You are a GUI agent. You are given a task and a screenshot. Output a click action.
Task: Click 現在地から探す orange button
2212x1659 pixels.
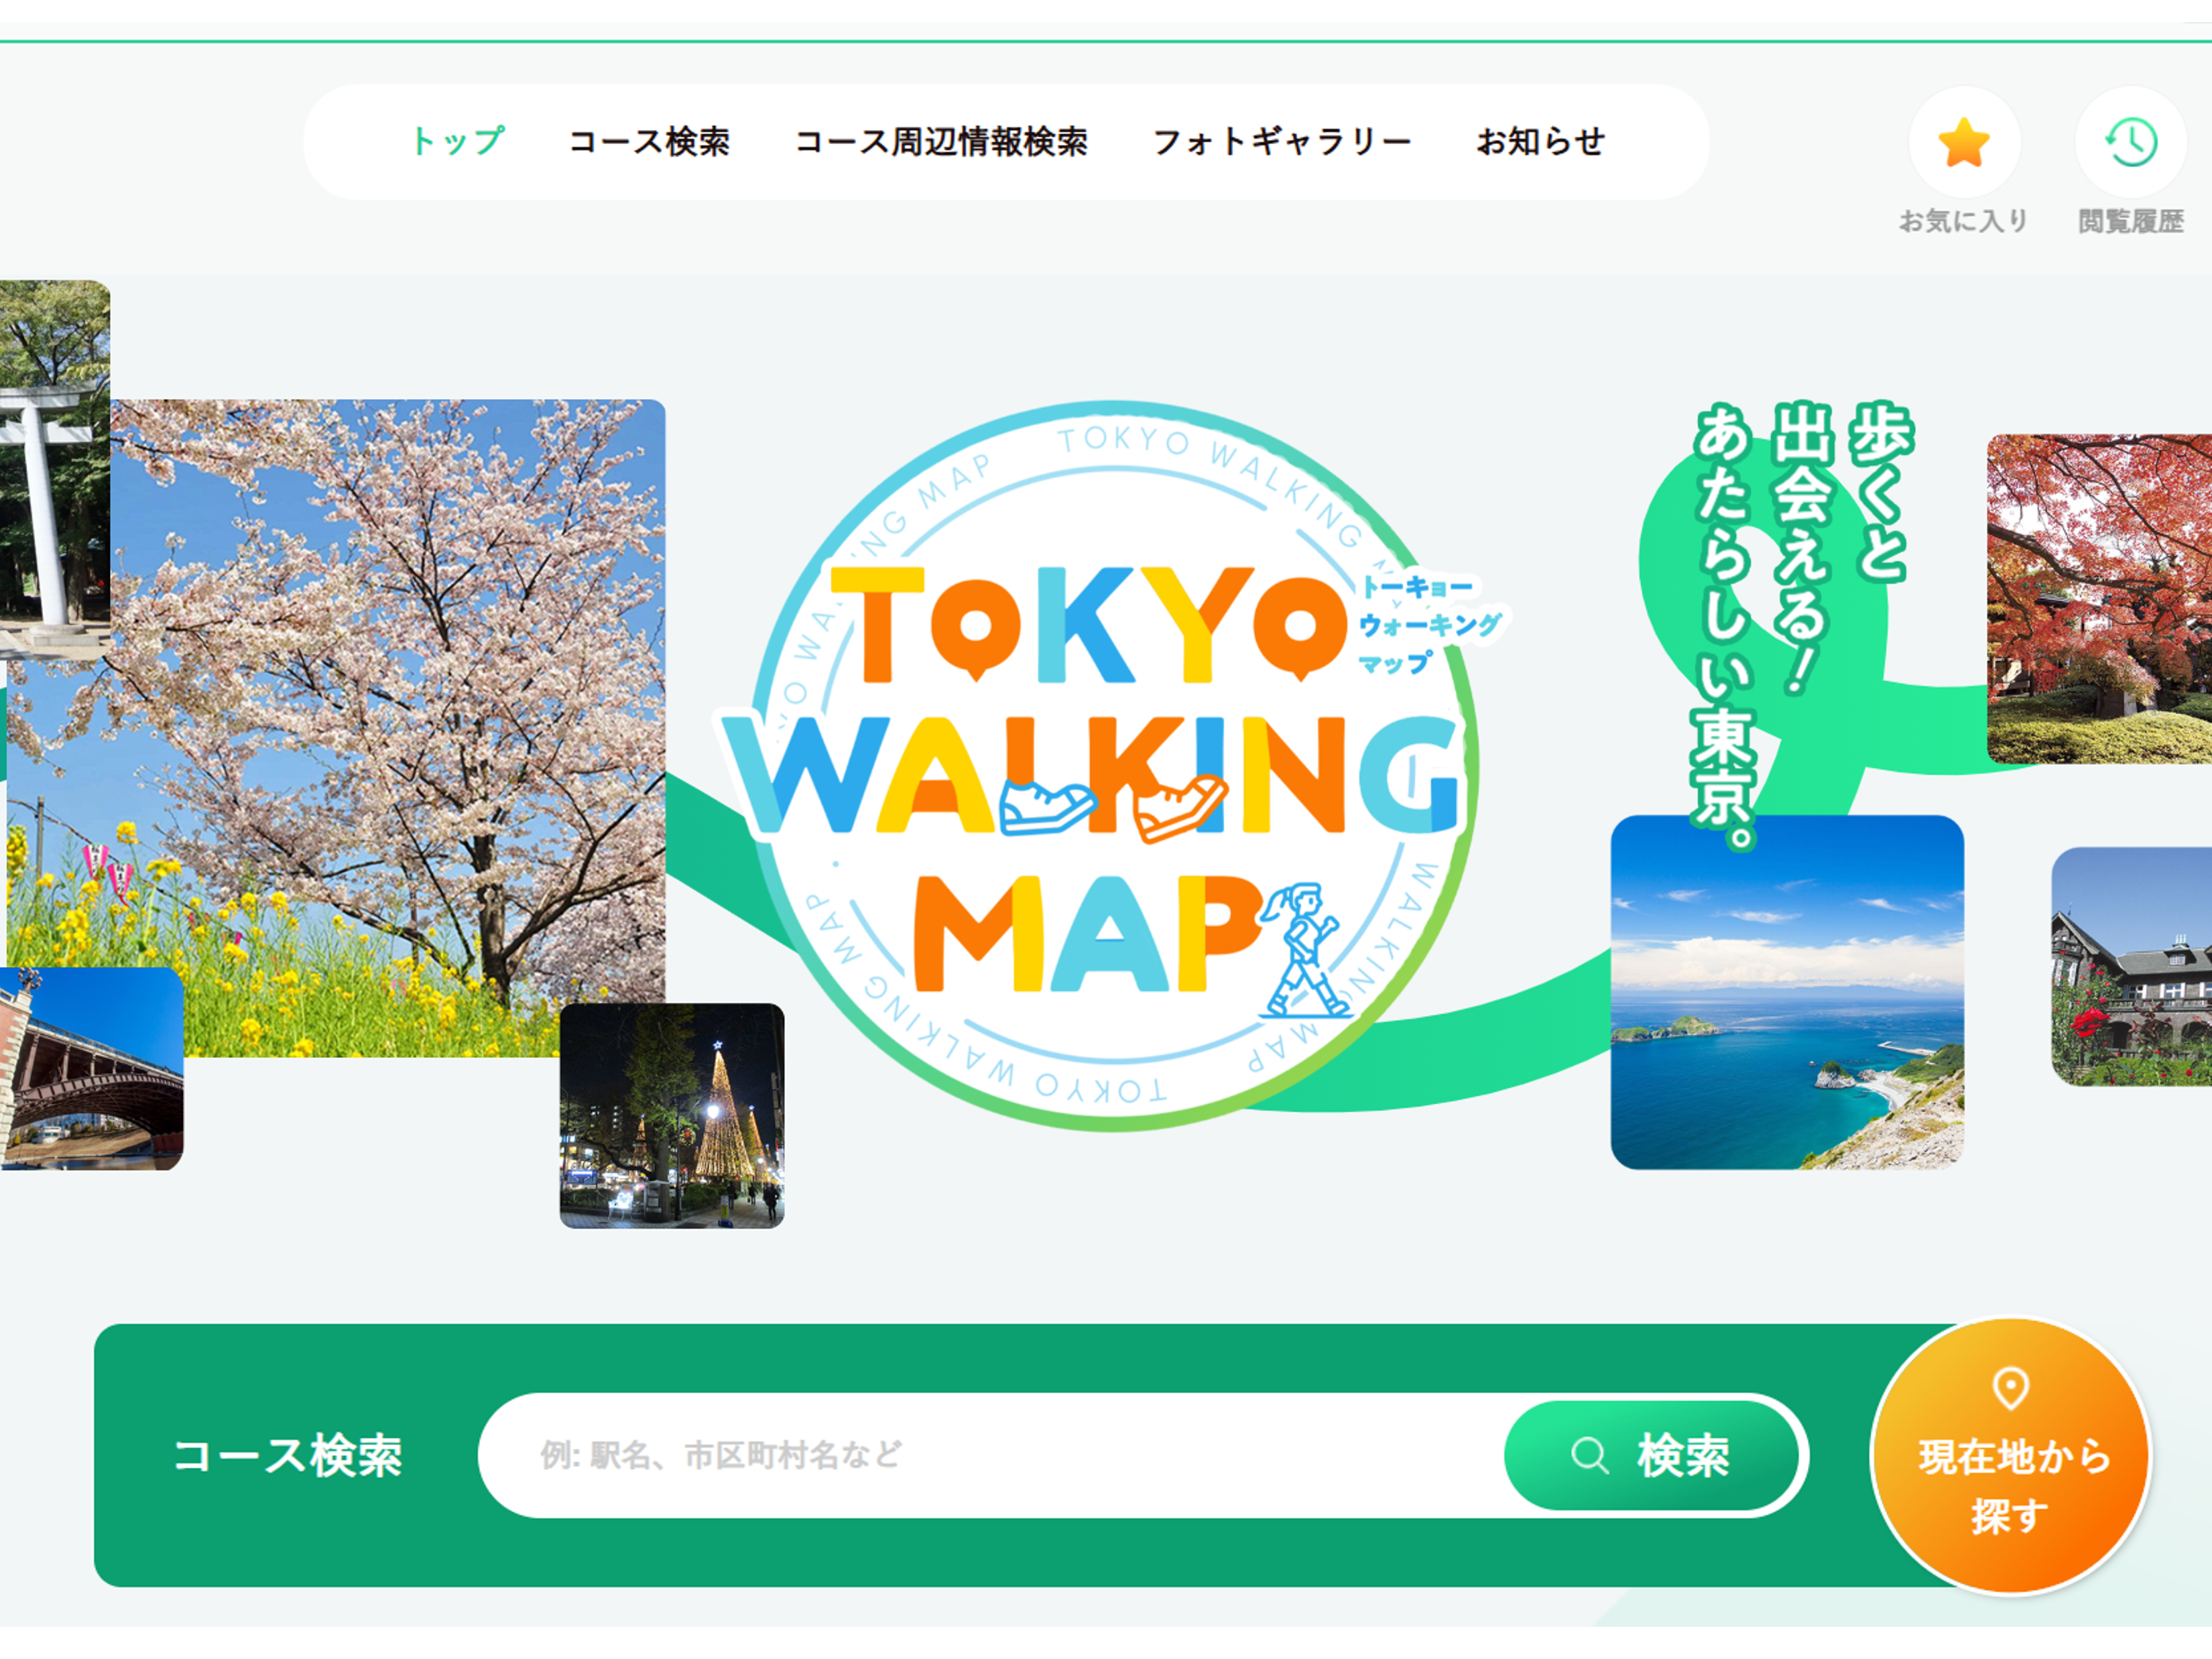click(2010, 1456)
